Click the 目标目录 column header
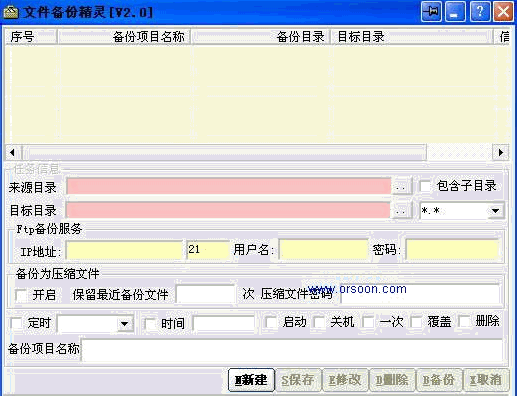The image size is (517, 396). click(x=411, y=37)
